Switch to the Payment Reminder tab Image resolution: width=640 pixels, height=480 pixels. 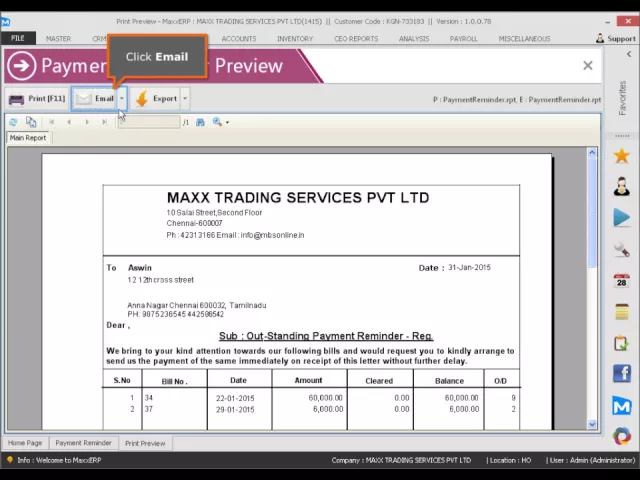(83, 443)
